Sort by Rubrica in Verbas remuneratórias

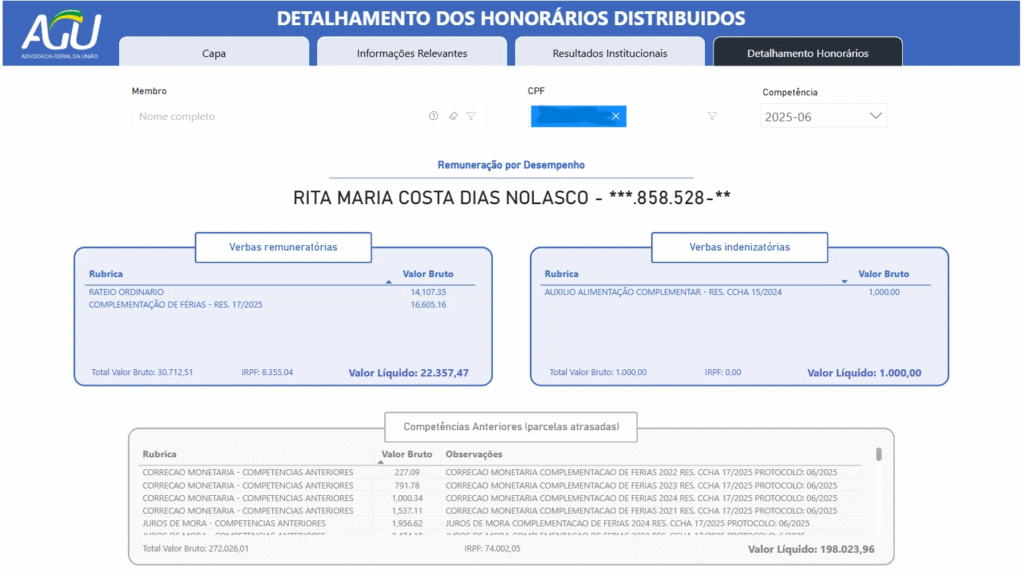[x=106, y=273]
